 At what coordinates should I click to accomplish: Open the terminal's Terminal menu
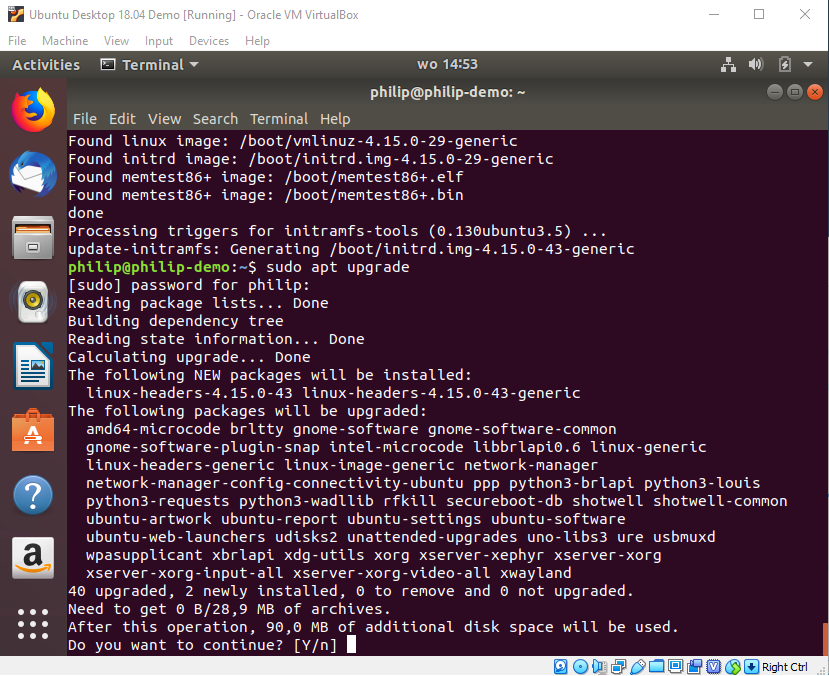tap(279, 119)
